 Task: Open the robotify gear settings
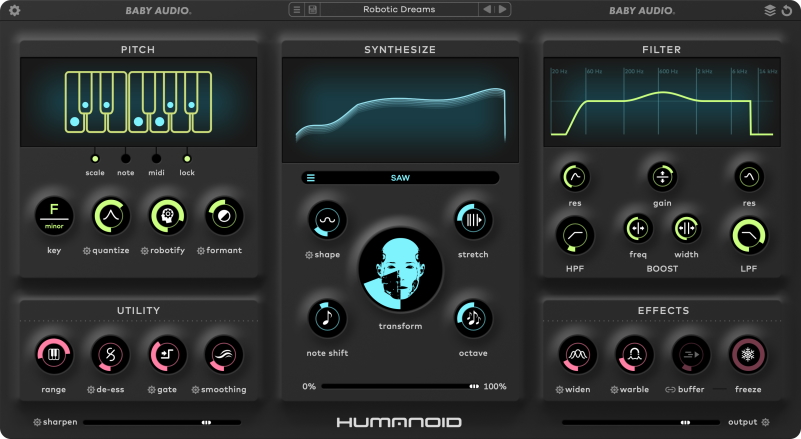point(145,251)
